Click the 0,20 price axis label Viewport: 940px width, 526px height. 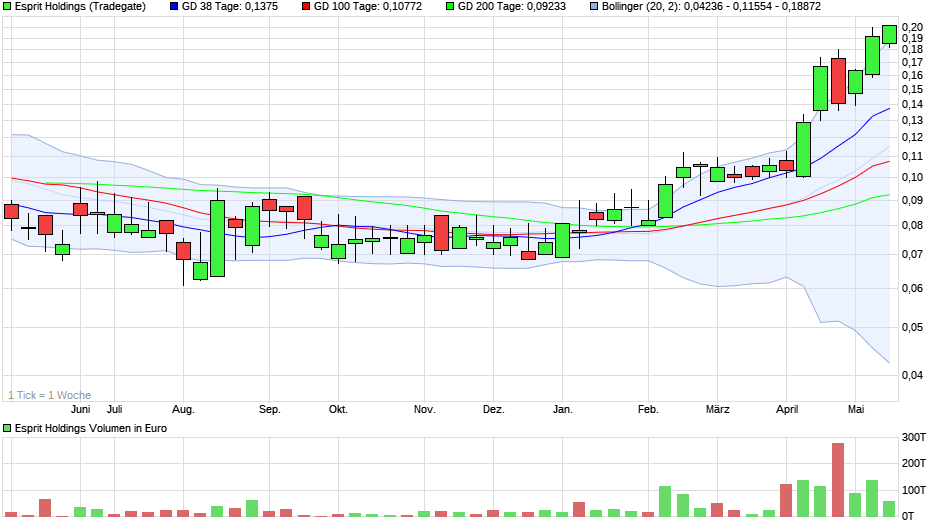[x=912, y=27]
